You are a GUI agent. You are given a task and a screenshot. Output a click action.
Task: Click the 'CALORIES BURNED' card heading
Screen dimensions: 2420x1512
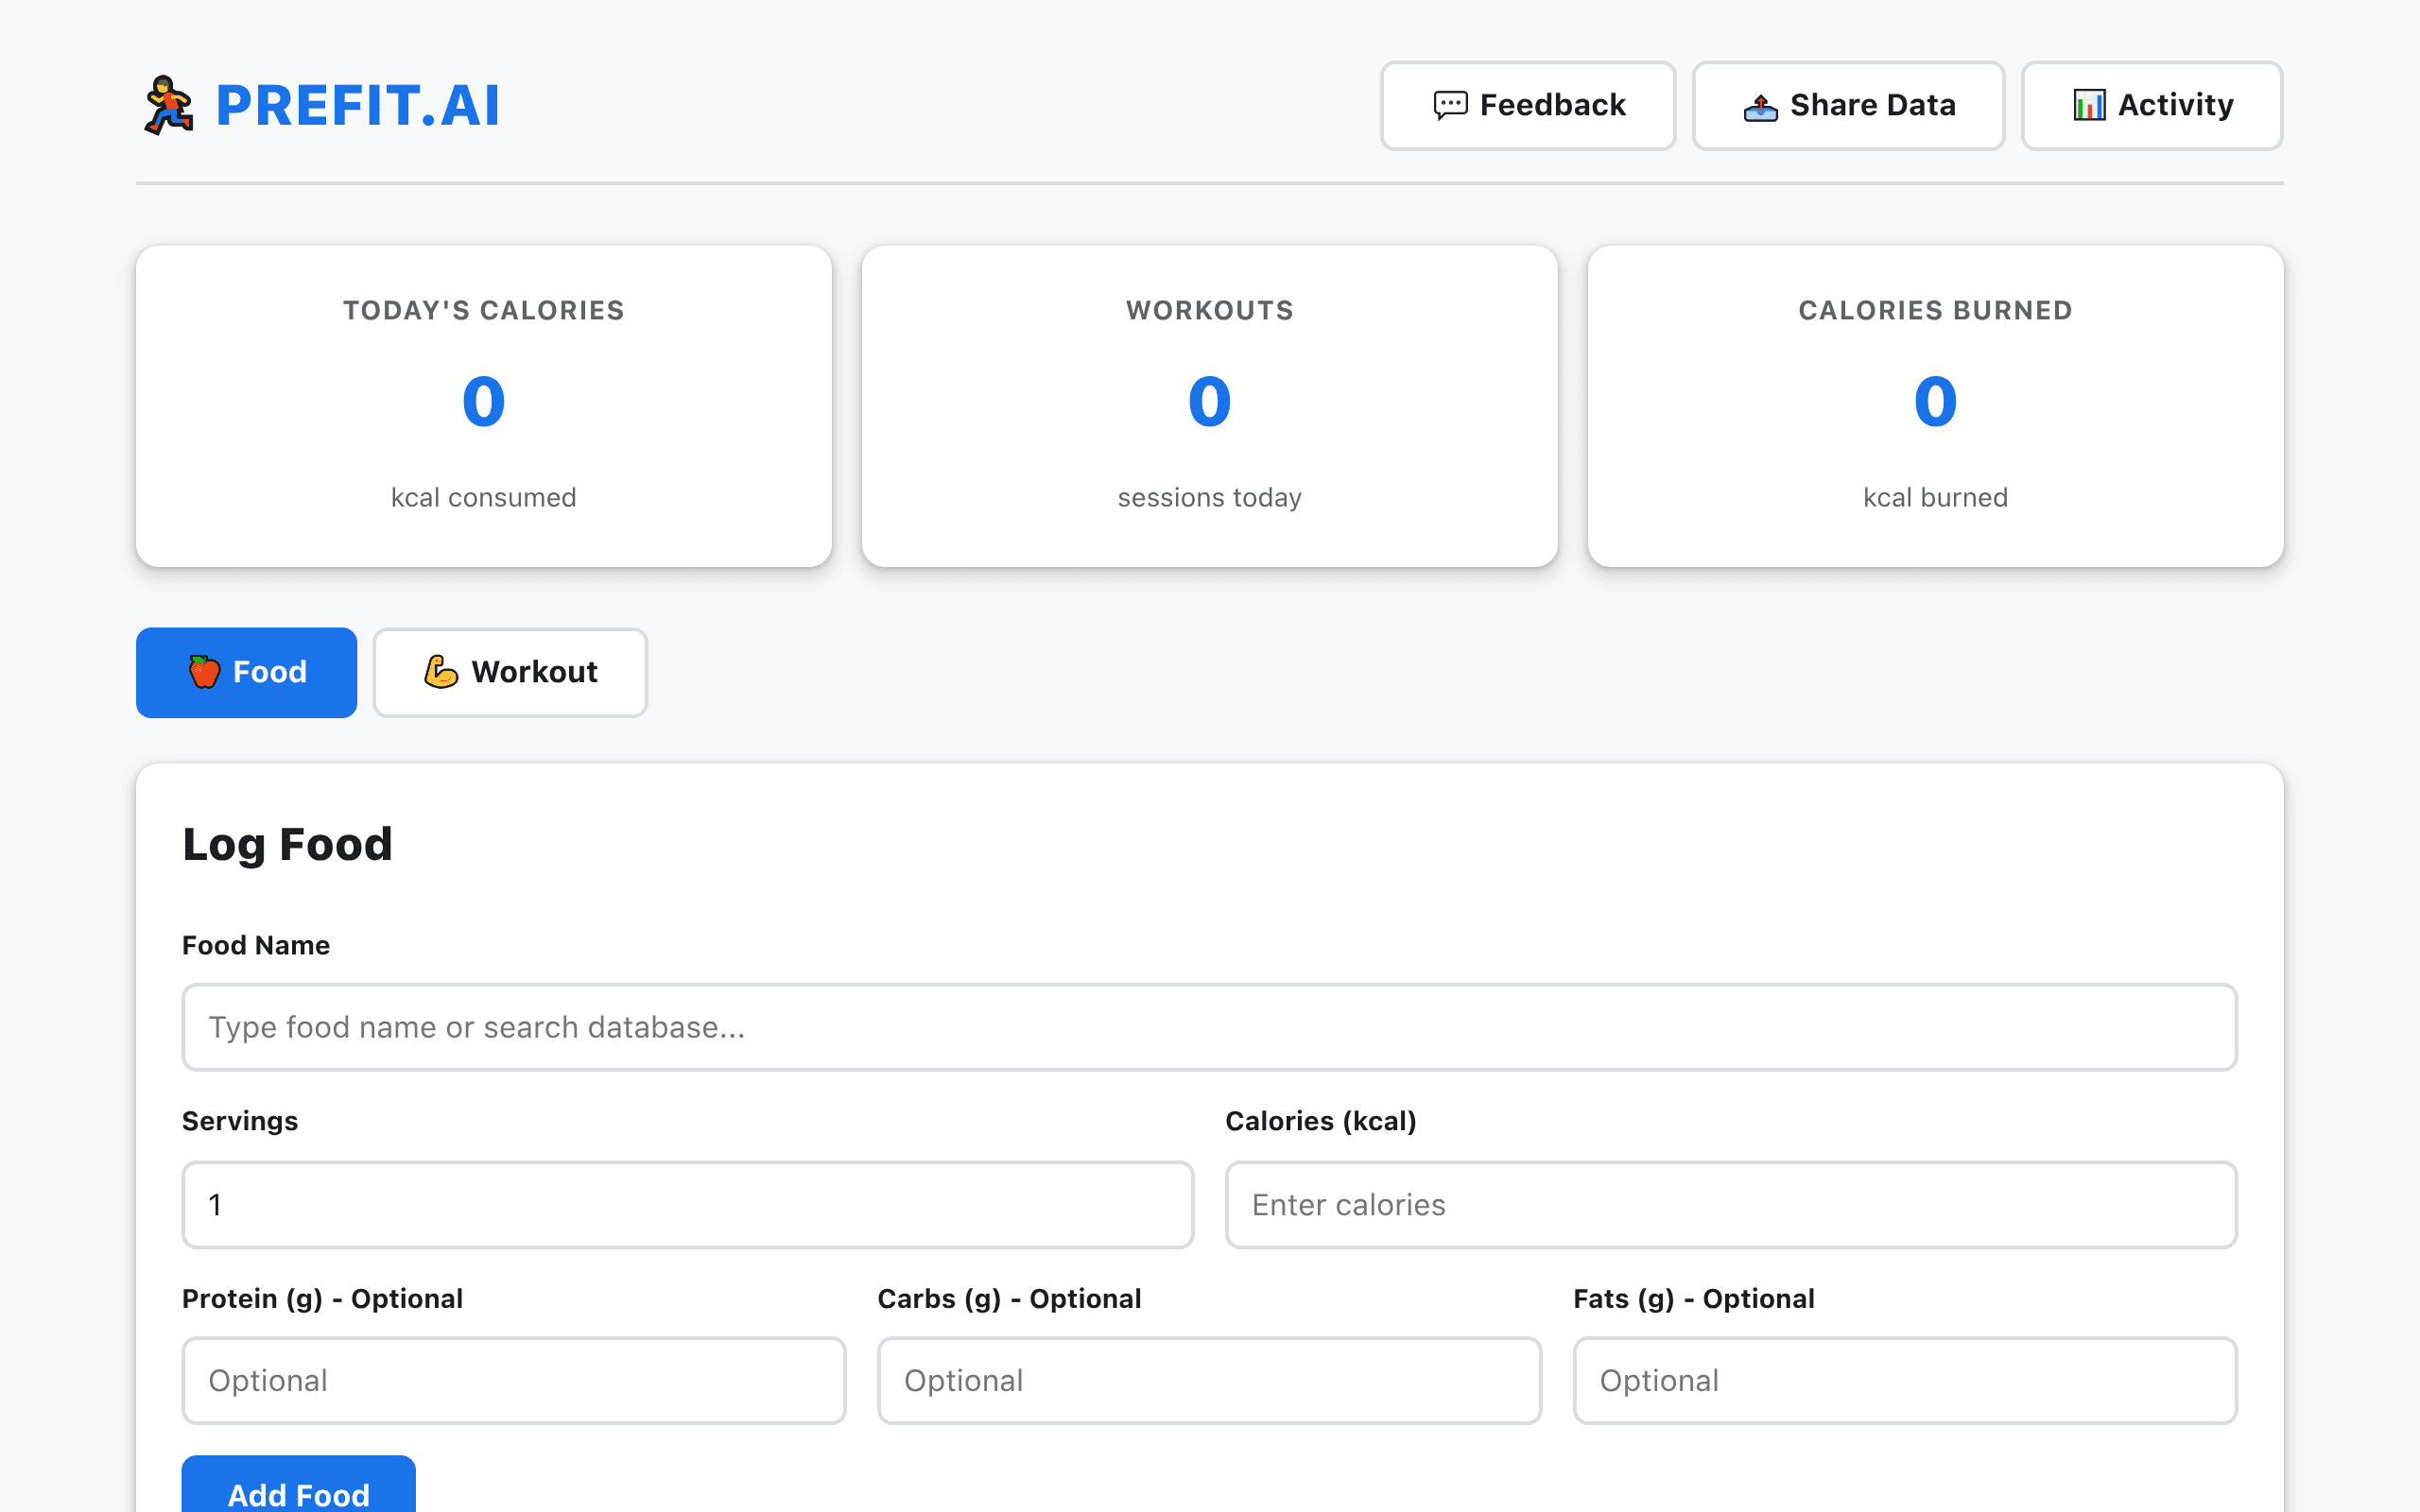coord(1935,311)
